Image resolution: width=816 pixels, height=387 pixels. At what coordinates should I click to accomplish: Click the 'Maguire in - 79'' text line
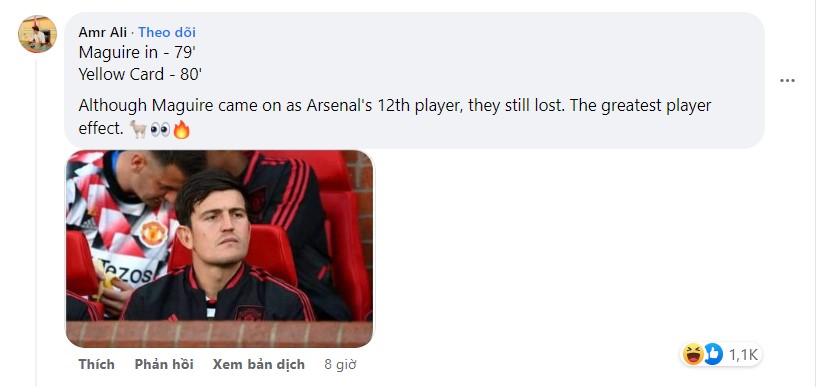pyautogui.click(x=137, y=52)
